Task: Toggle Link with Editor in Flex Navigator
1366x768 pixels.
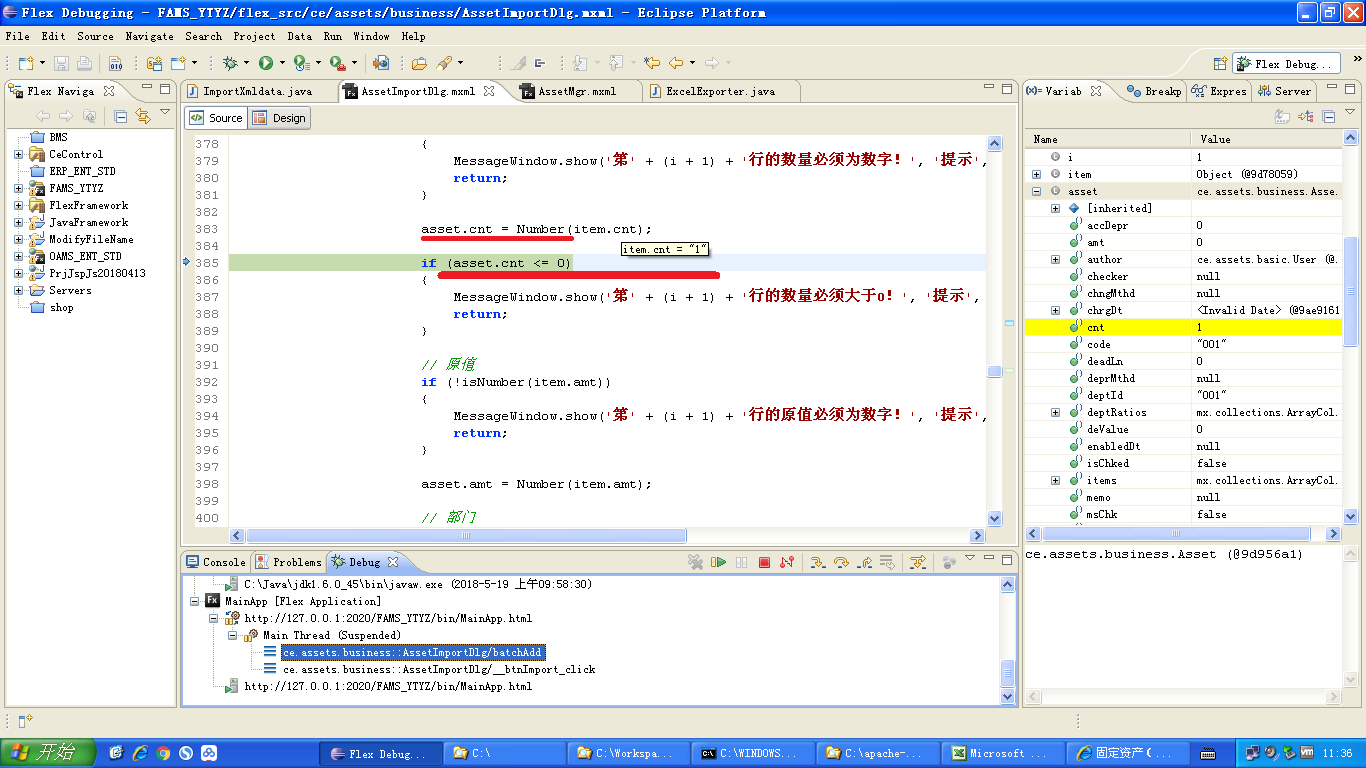Action: (143, 116)
